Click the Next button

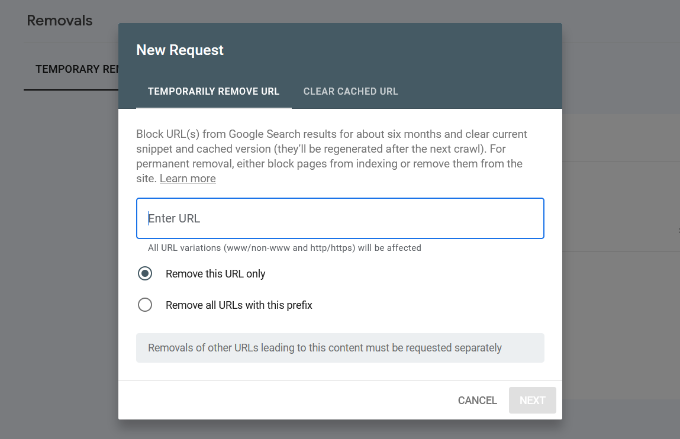point(532,400)
